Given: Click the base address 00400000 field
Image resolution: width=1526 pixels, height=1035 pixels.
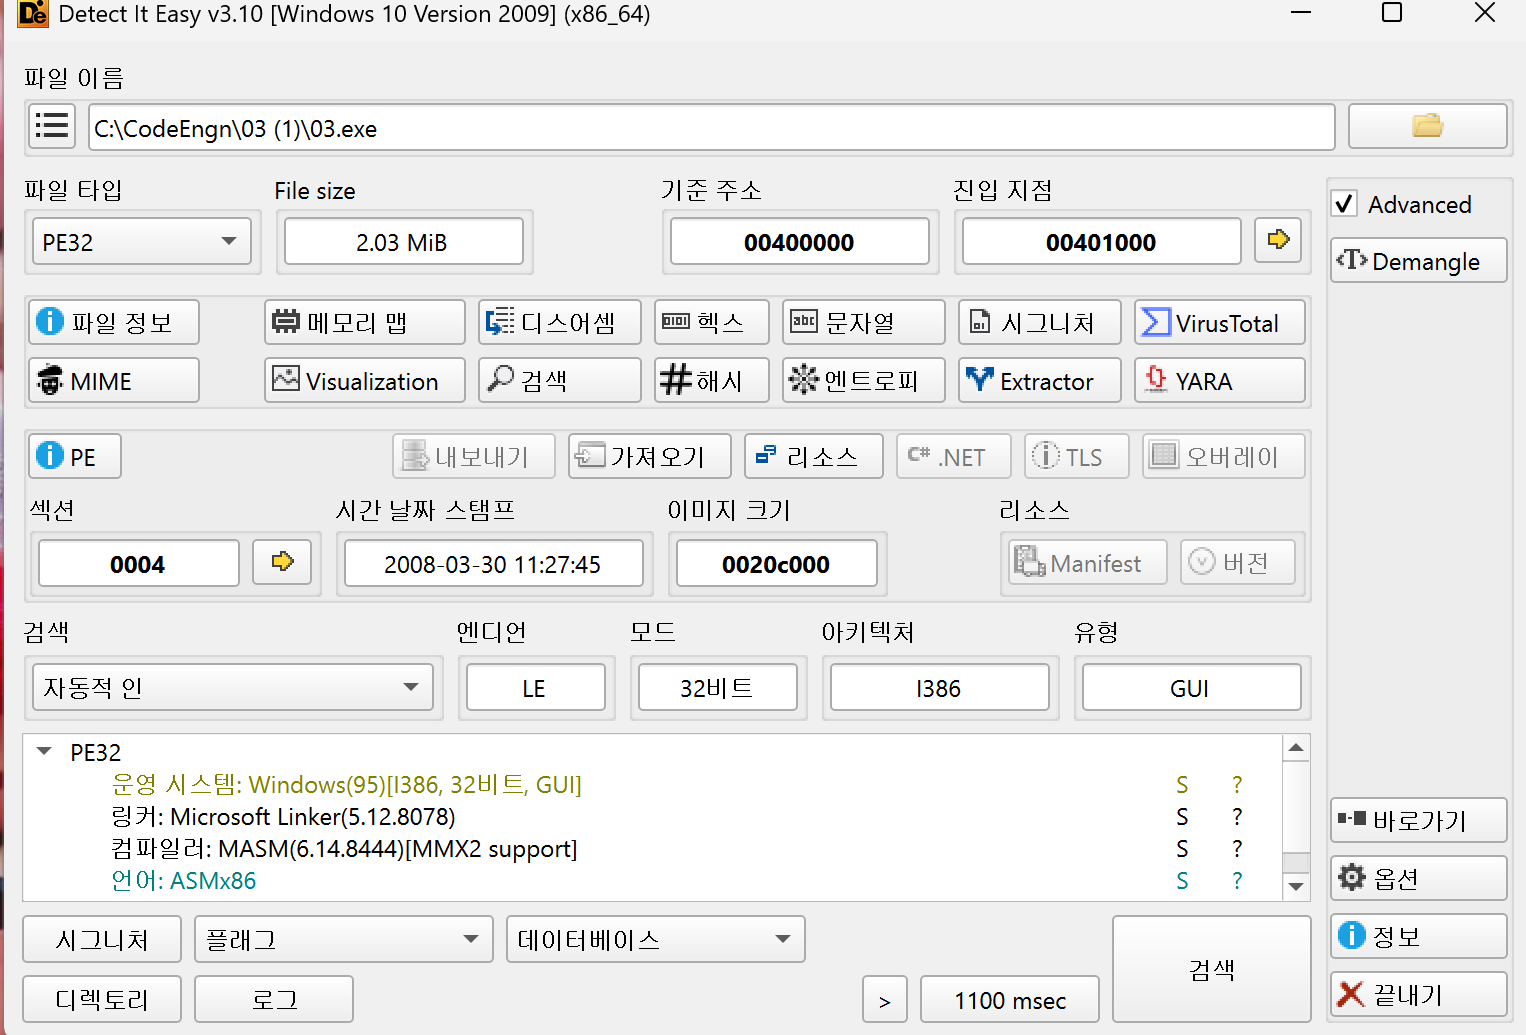Looking at the screenshot, I should [x=800, y=241].
